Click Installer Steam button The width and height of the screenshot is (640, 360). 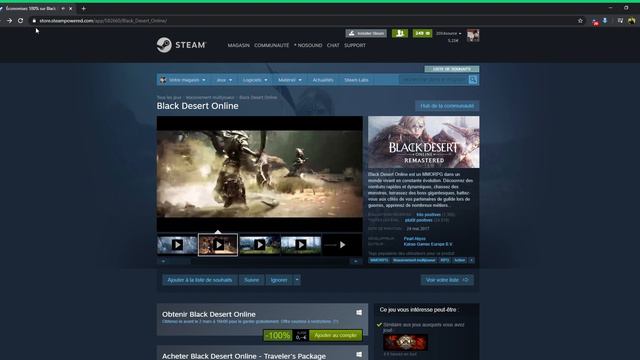click(366, 33)
